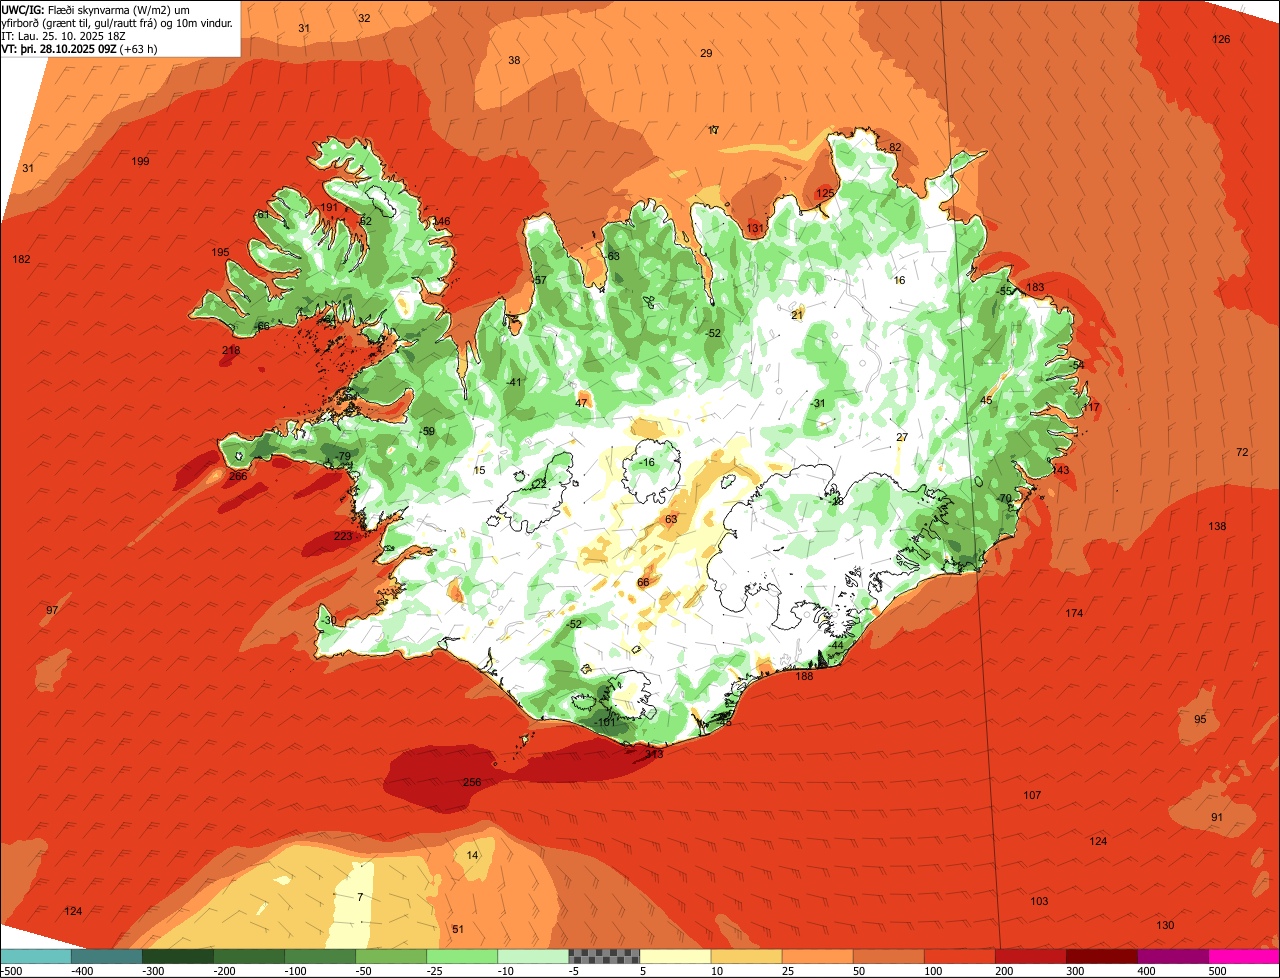Click the 195 value west of Westfjords

pos(221,252)
